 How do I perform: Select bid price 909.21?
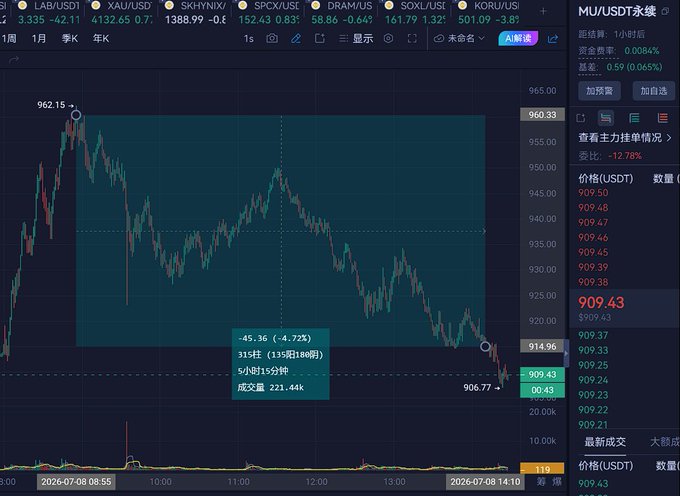[593, 425]
